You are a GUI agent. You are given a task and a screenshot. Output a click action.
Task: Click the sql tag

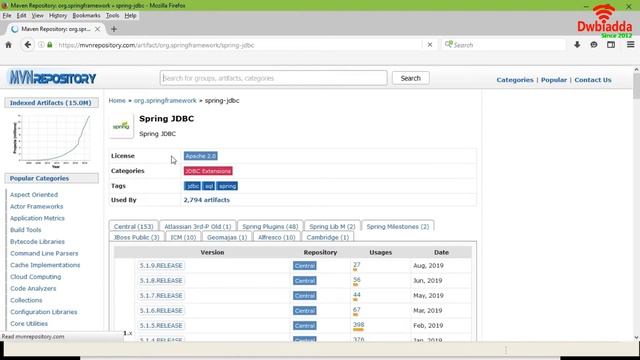tap(209, 186)
